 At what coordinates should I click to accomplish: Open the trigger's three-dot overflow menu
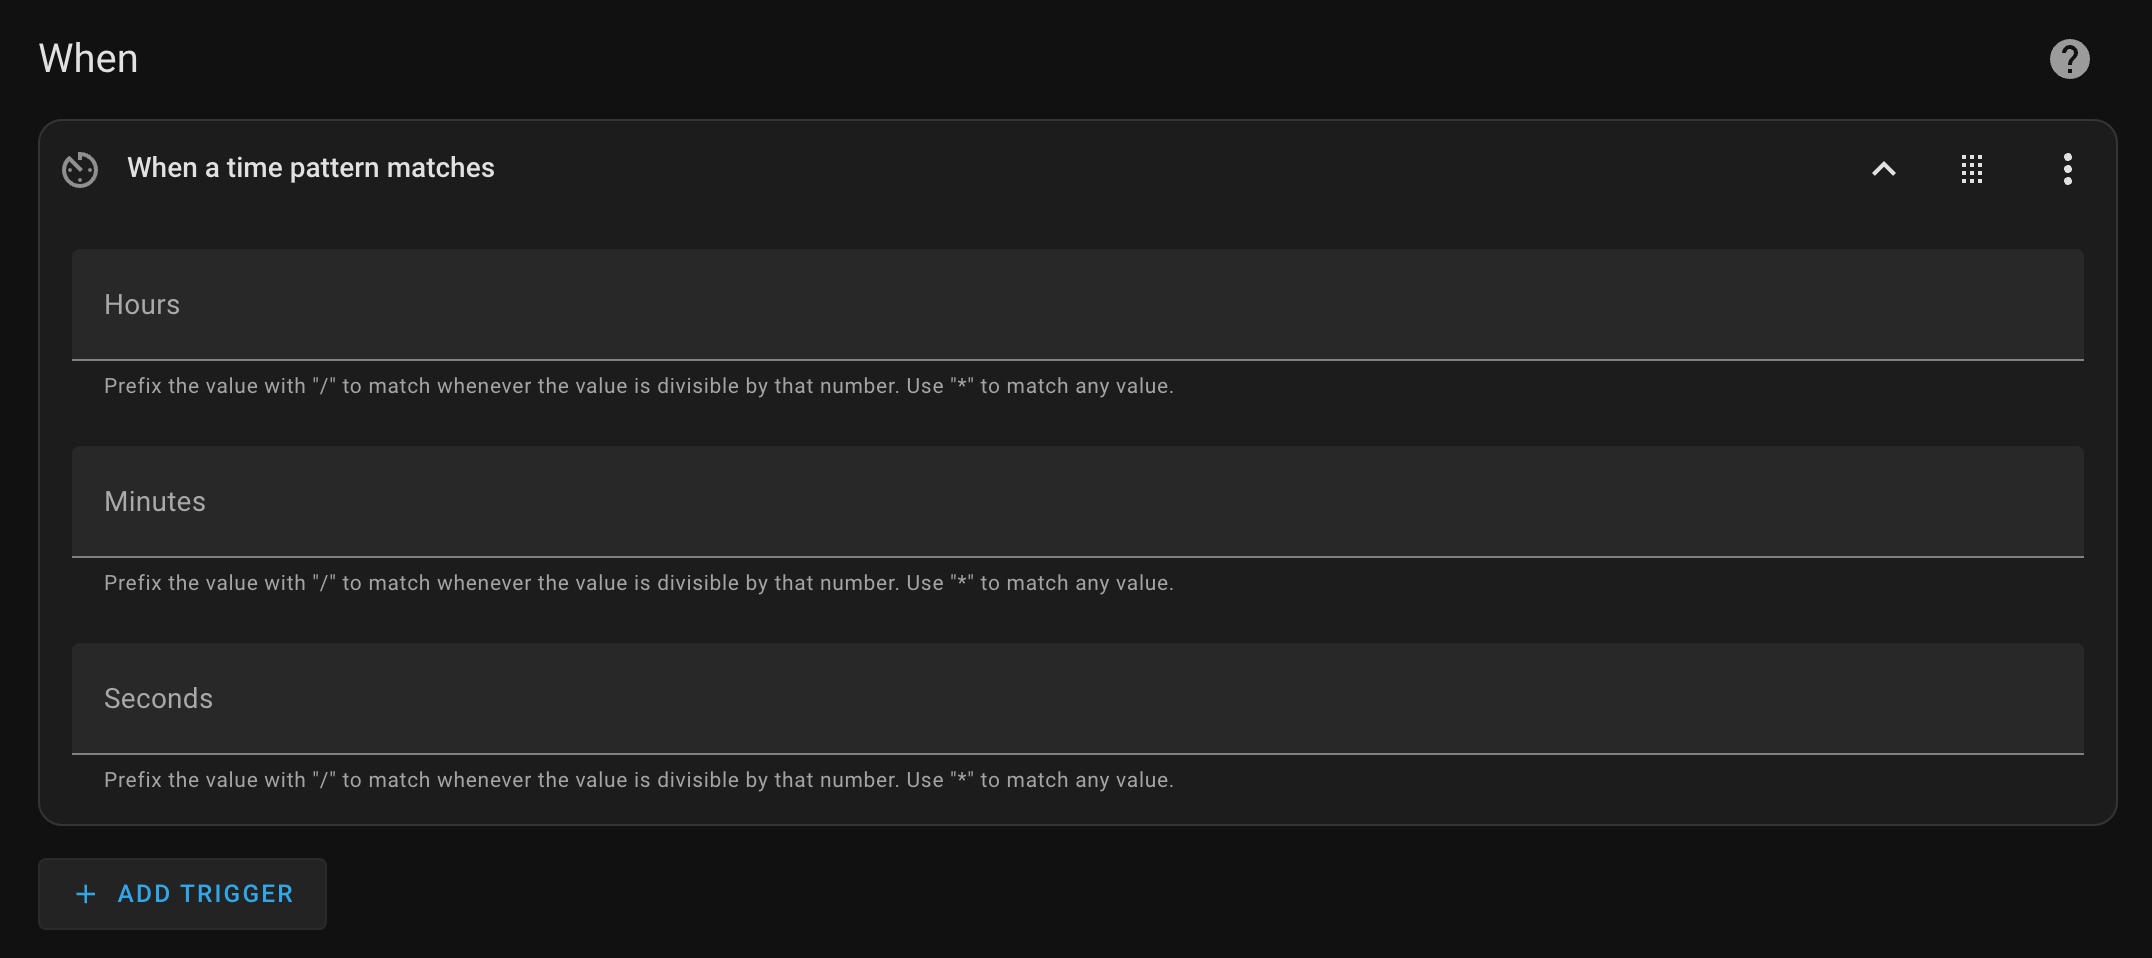click(x=2067, y=169)
